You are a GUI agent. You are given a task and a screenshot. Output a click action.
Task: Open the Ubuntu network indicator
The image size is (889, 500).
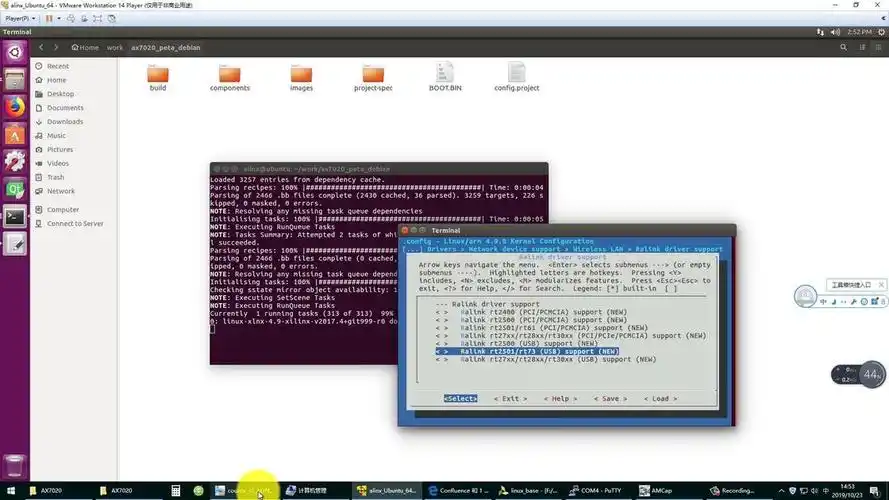click(x=820, y=32)
